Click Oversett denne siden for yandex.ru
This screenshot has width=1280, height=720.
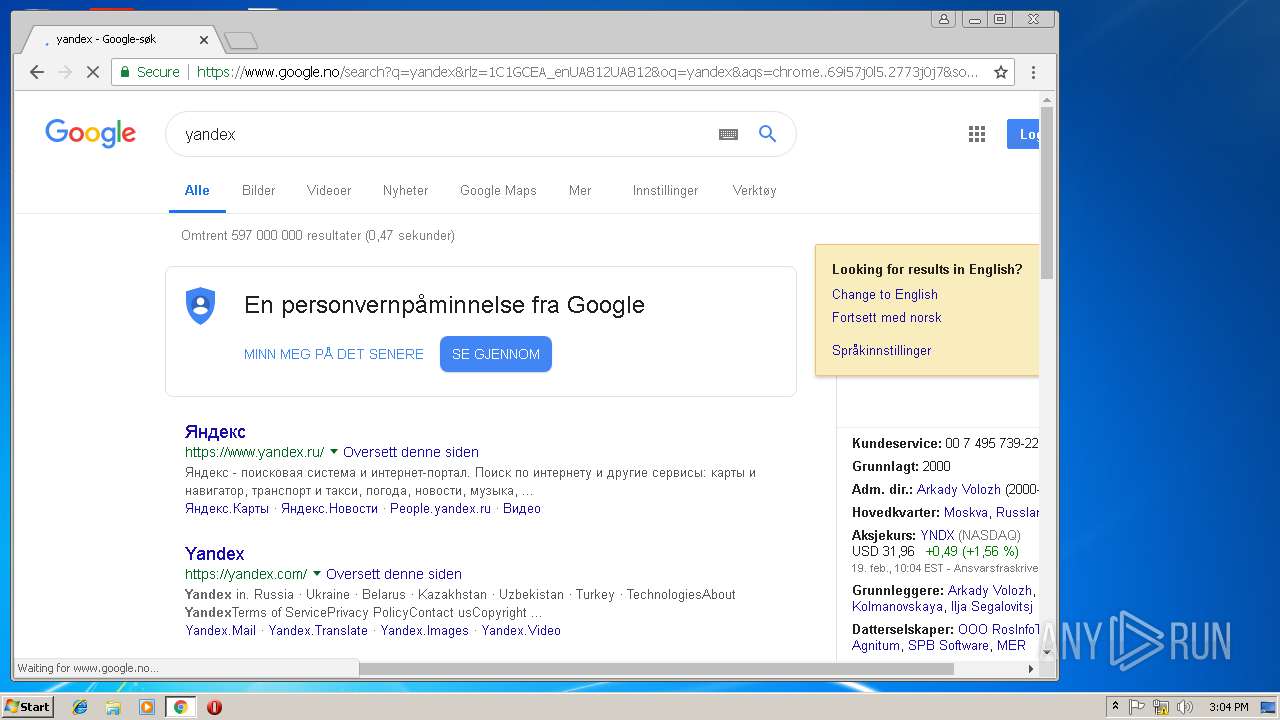(411, 452)
